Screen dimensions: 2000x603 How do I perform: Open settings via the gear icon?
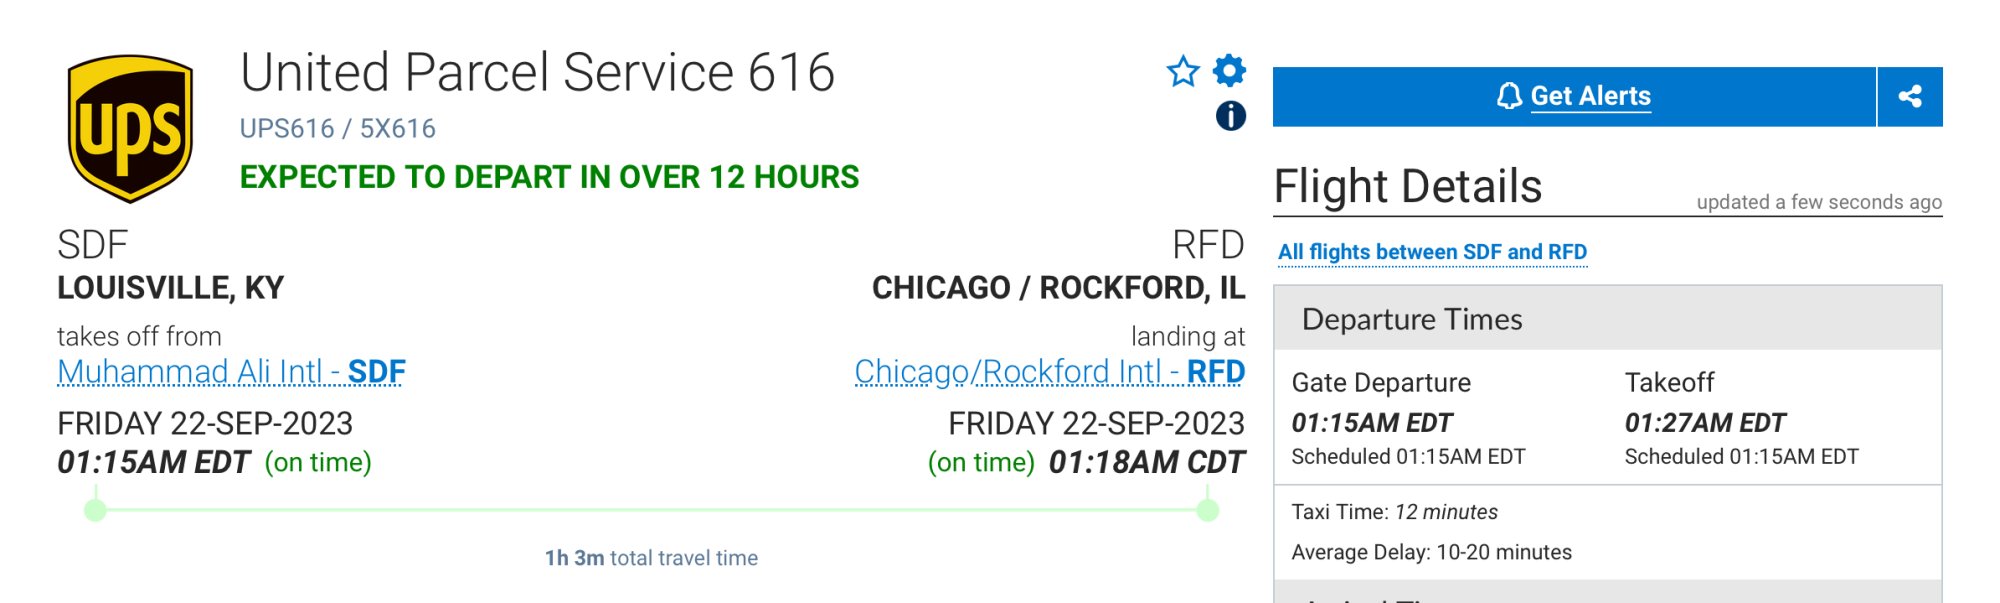click(1229, 70)
